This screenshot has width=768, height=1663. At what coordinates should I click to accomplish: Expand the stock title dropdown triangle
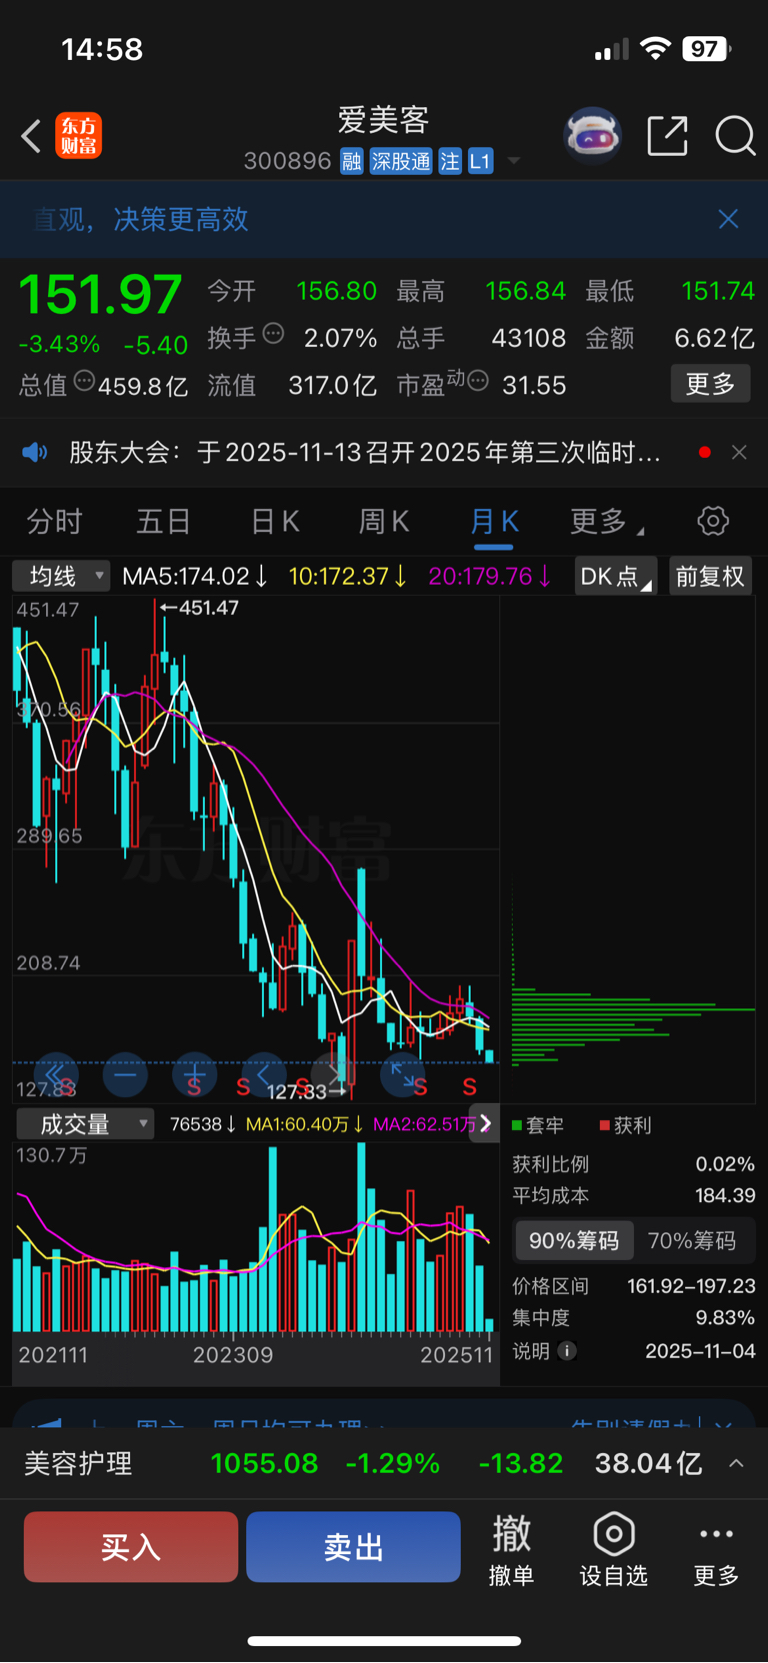coord(514,161)
